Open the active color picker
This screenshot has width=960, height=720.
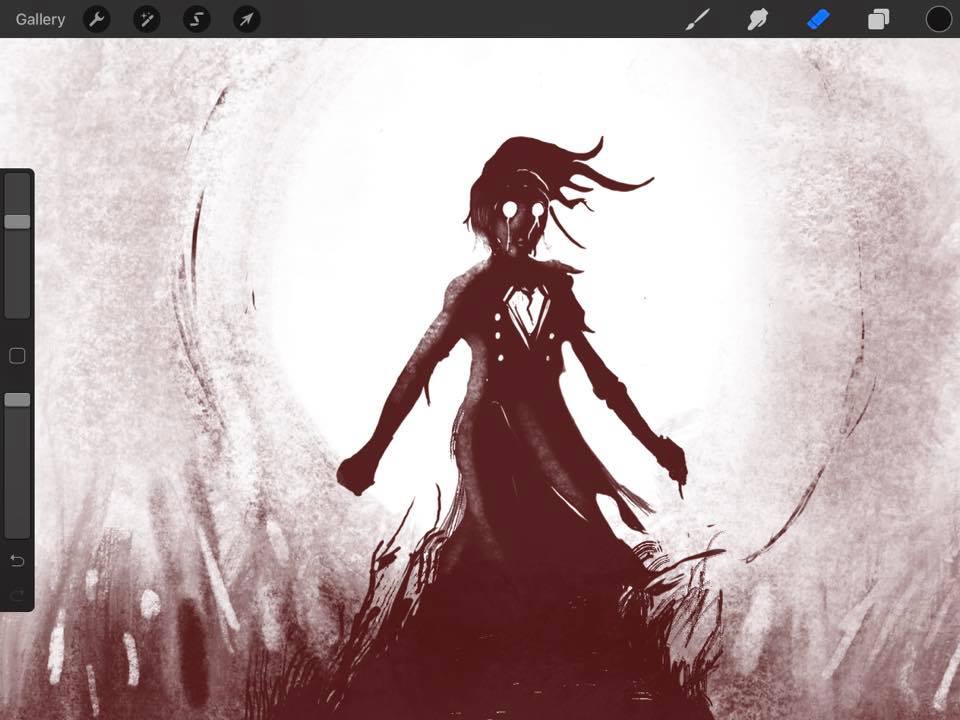point(938,20)
